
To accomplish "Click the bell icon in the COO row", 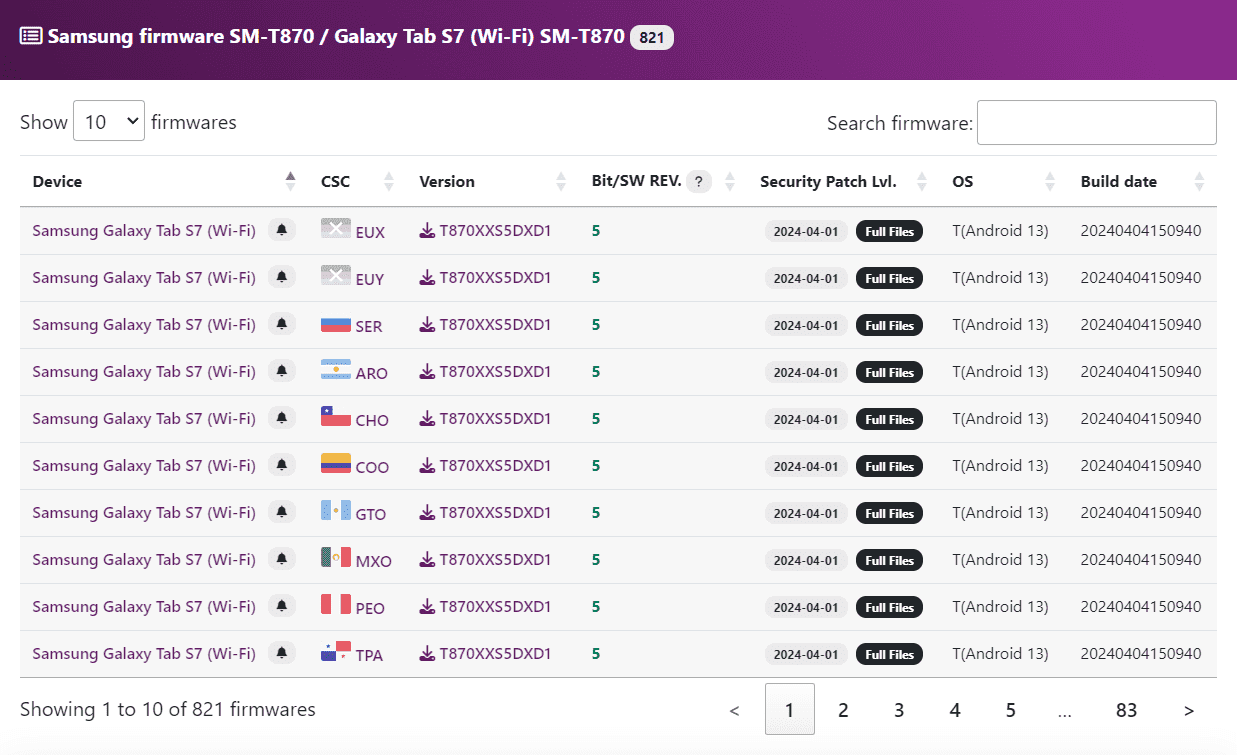I will tap(282, 466).
